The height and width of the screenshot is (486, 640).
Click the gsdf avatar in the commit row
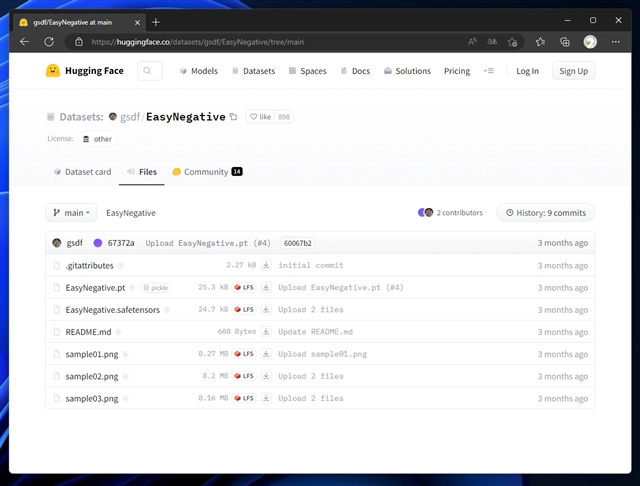coord(57,243)
